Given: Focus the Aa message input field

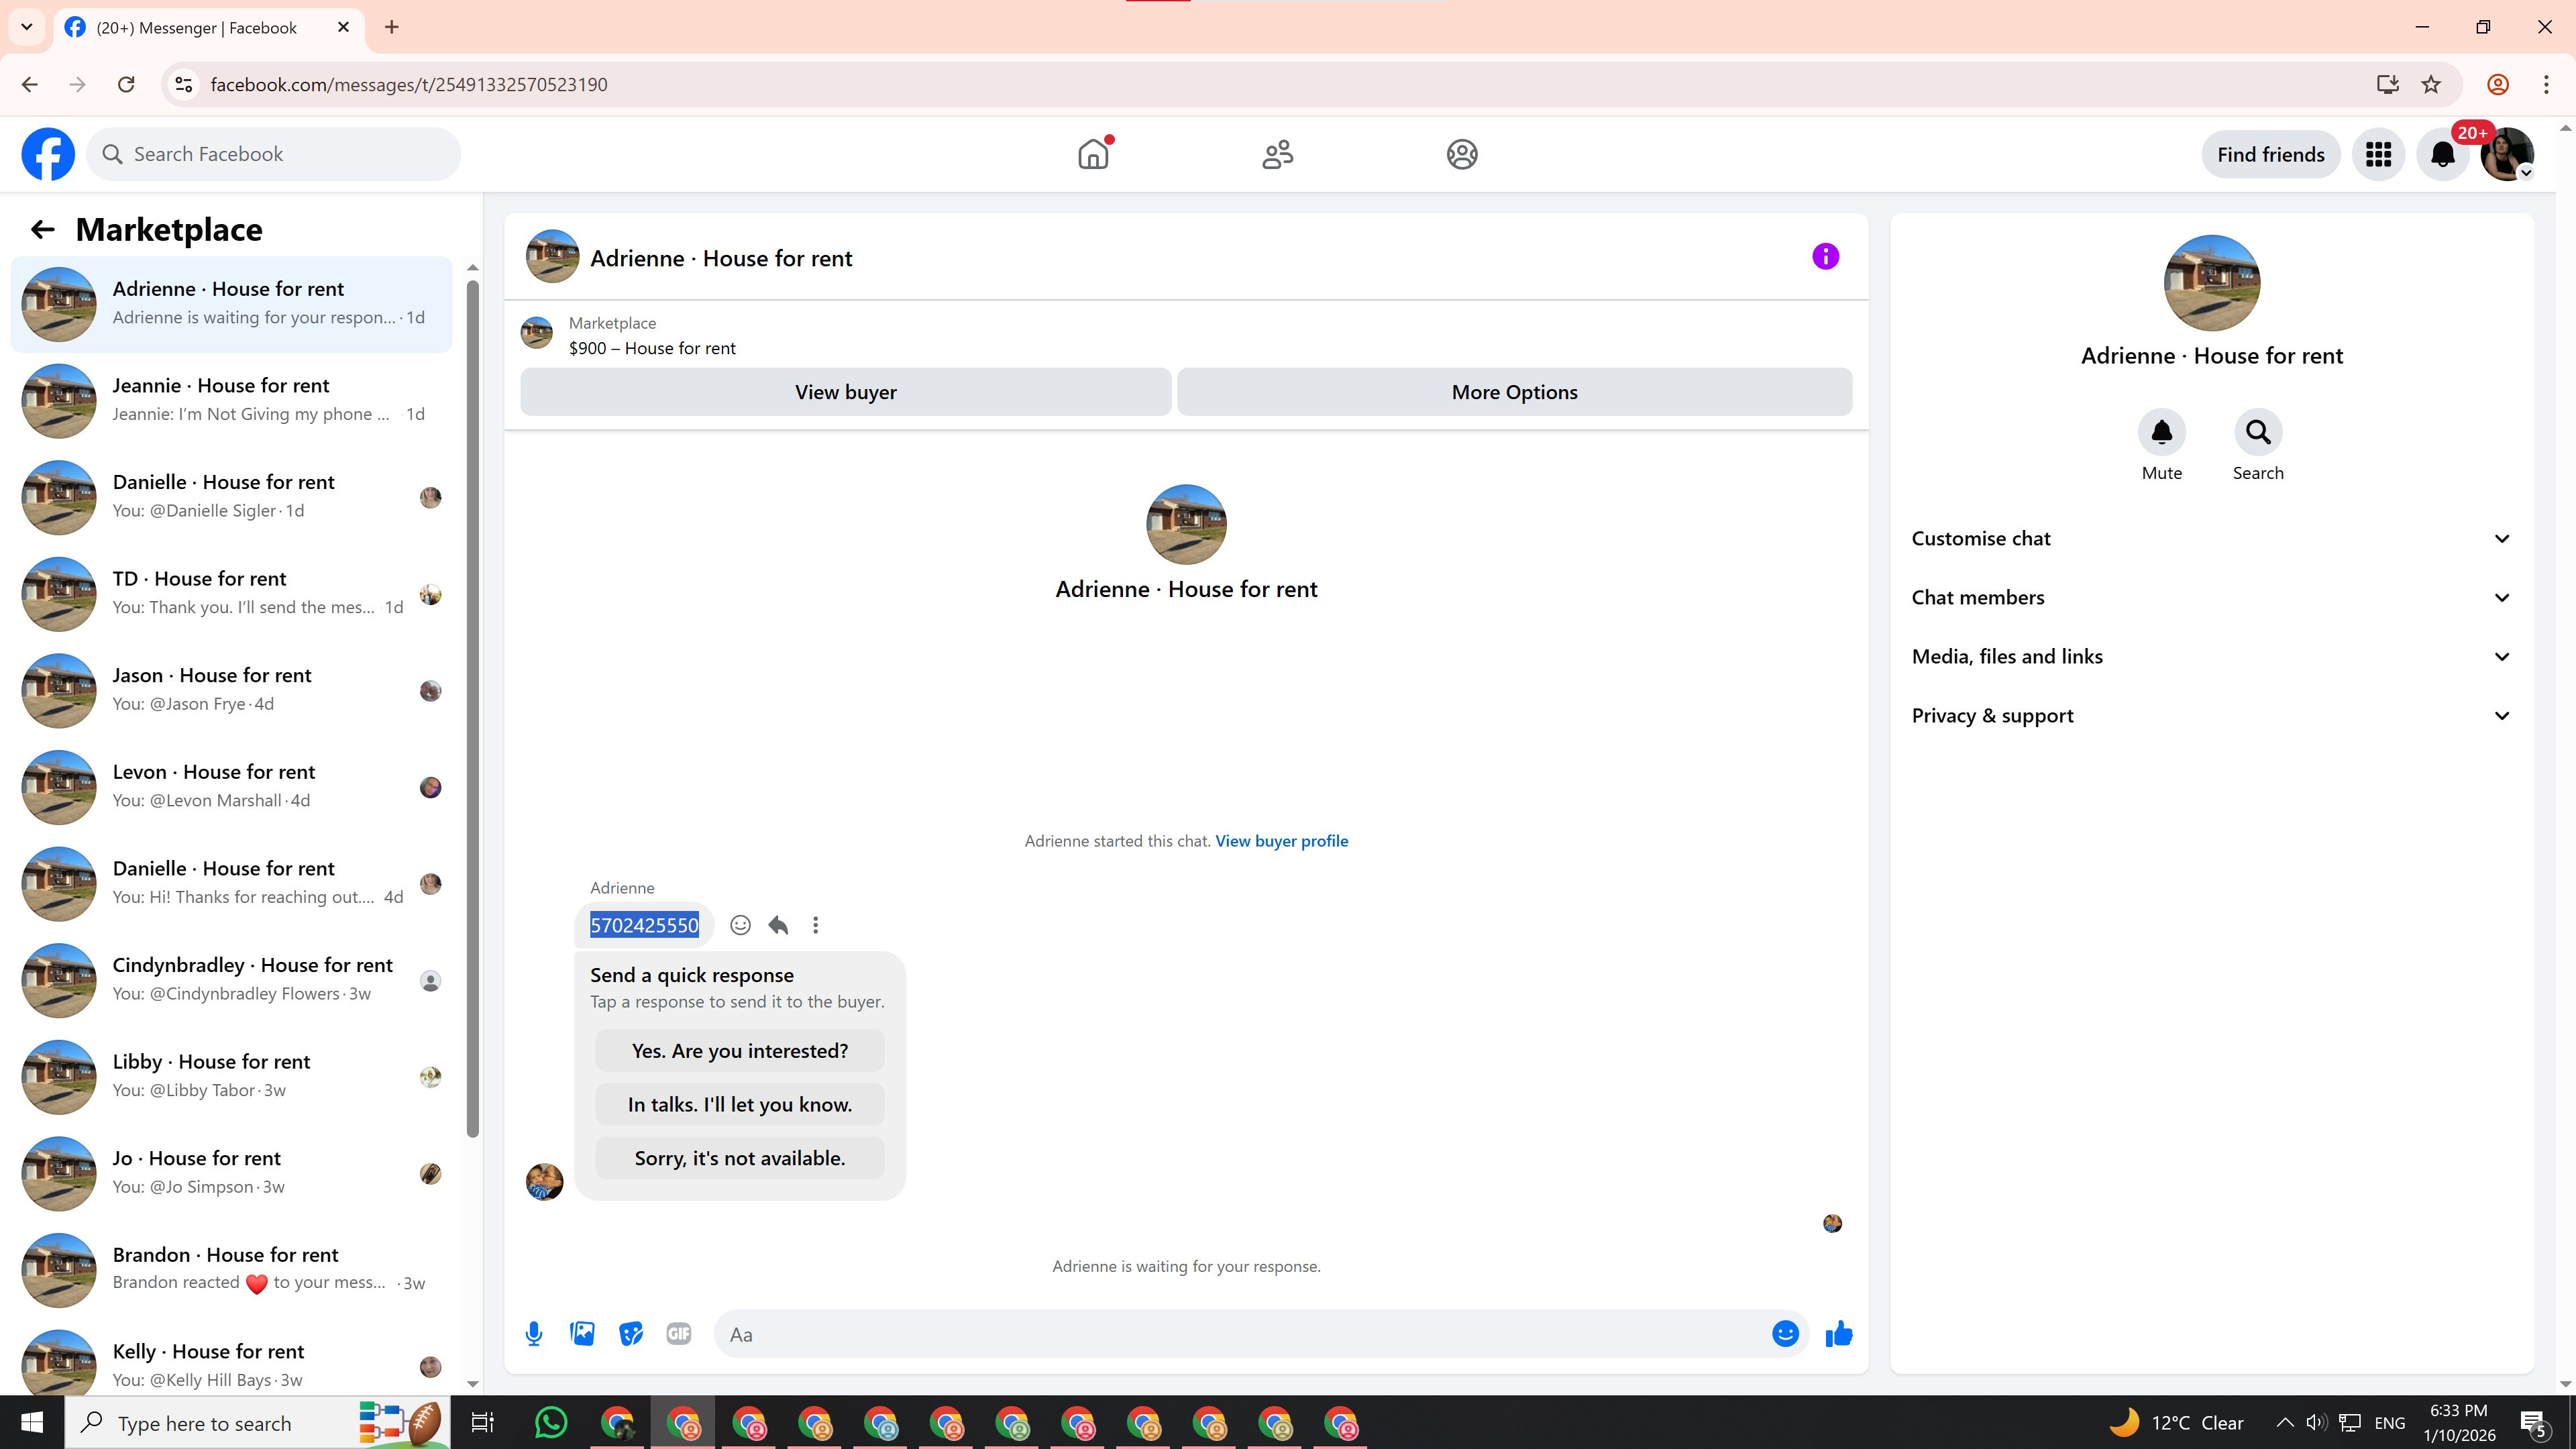Looking at the screenshot, I should 1240,1334.
